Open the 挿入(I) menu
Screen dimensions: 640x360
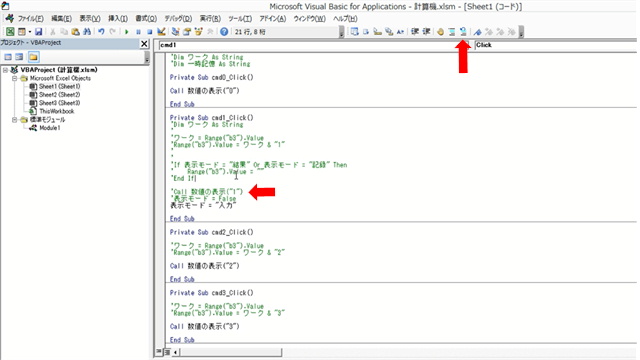pyautogui.click(x=118, y=19)
